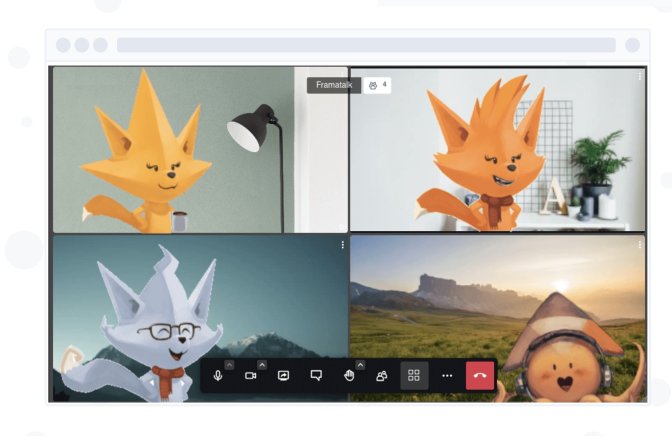The height and width of the screenshot is (436, 672).
Task: Click the browser address bar
Action: click(365, 45)
